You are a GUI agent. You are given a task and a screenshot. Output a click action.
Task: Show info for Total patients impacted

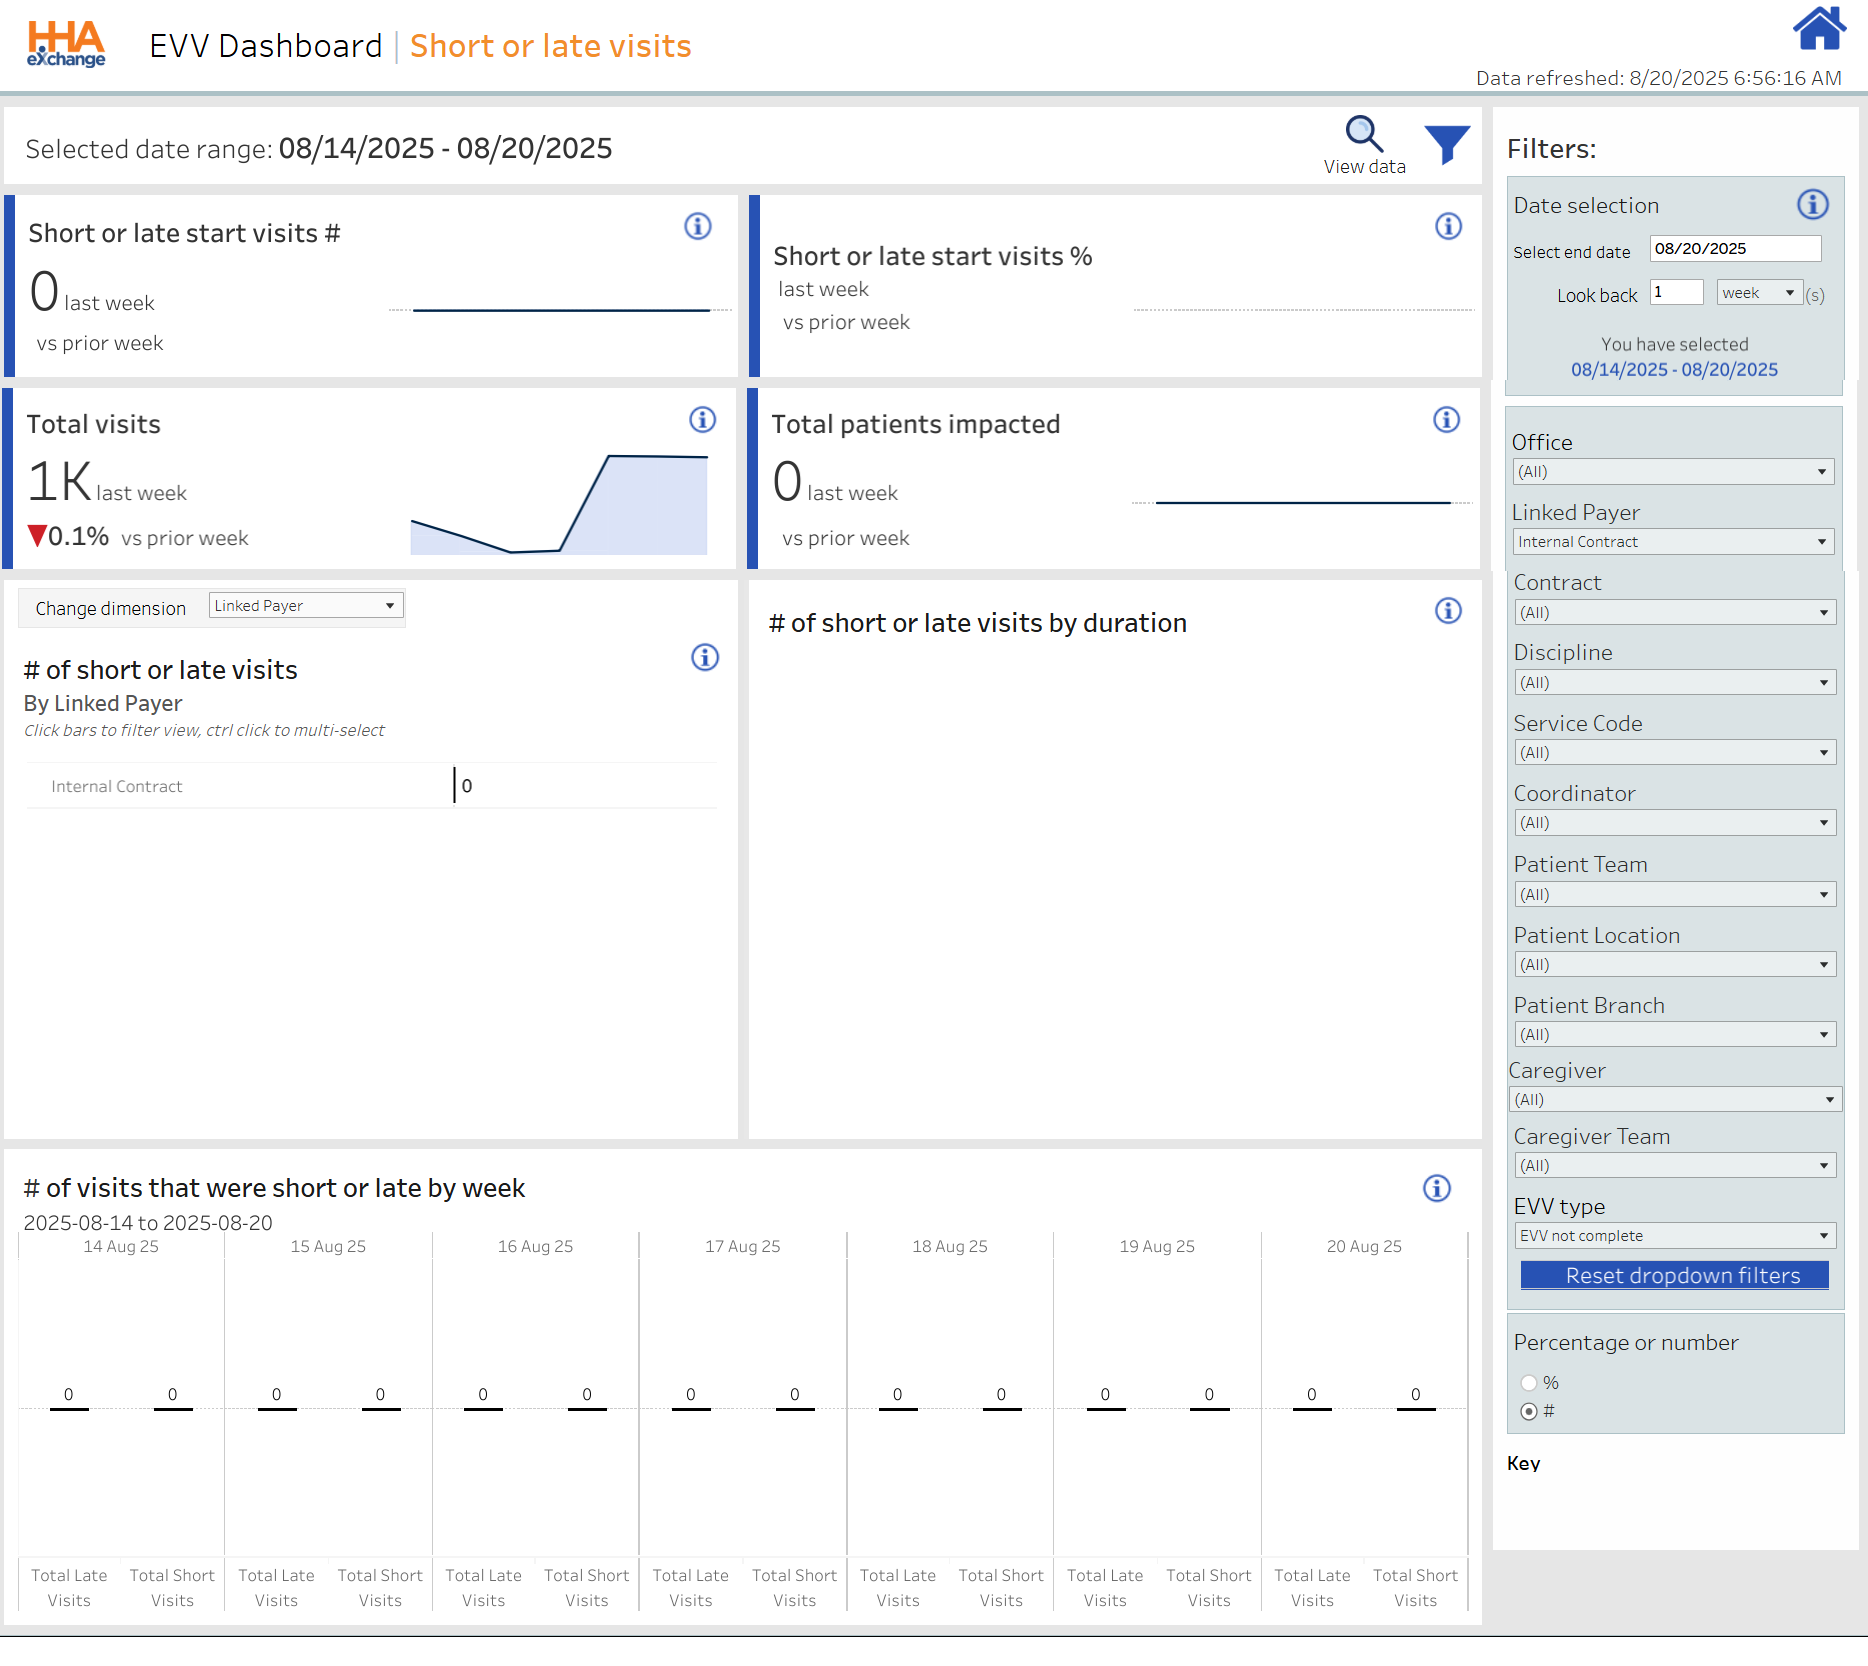point(1446,420)
